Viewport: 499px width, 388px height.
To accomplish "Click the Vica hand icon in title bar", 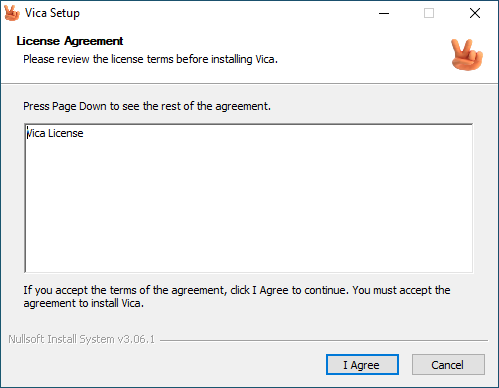I will tap(12, 13).
